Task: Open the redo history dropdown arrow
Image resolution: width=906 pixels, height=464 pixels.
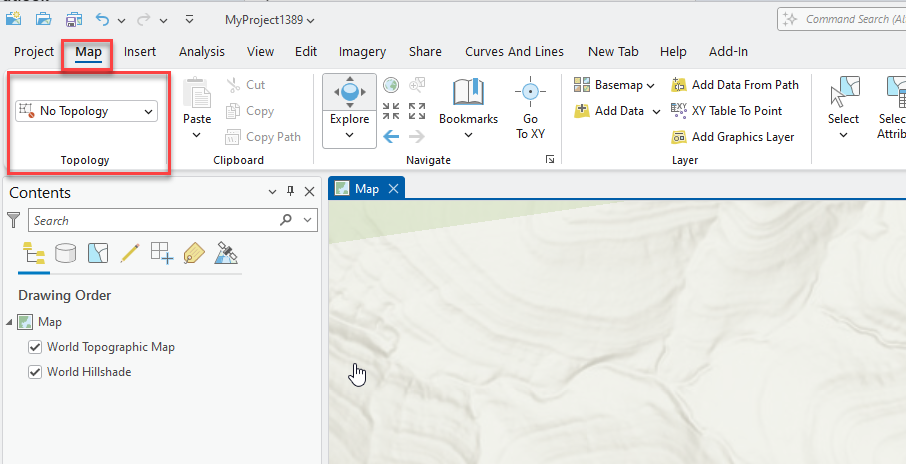Action: pos(164,20)
